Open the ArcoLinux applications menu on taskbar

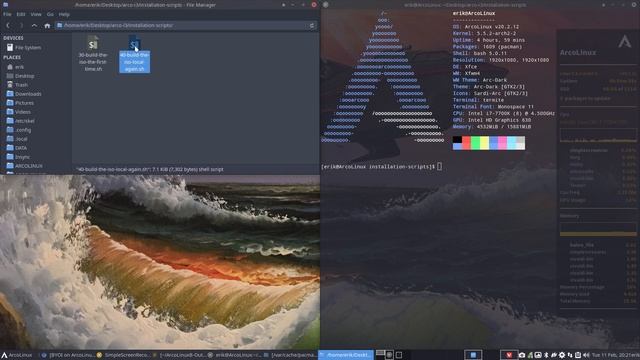(x=17, y=355)
